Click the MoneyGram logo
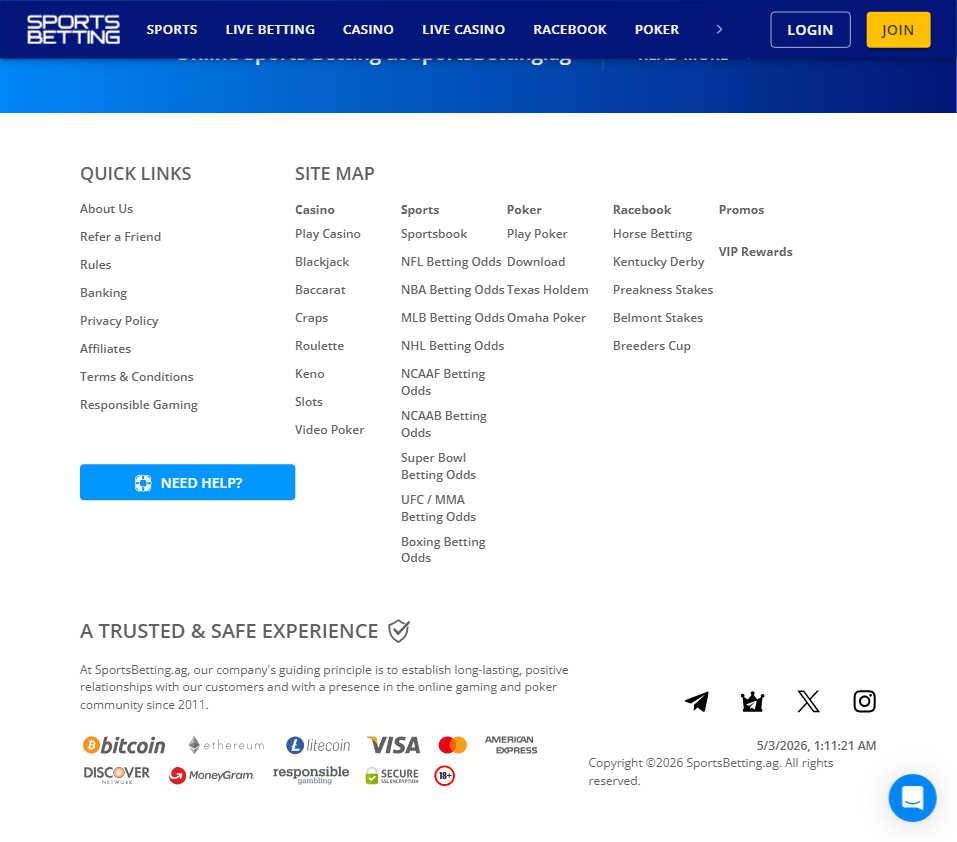Image resolution: width=957 pixels, height=842 pixels. [212, 775]
